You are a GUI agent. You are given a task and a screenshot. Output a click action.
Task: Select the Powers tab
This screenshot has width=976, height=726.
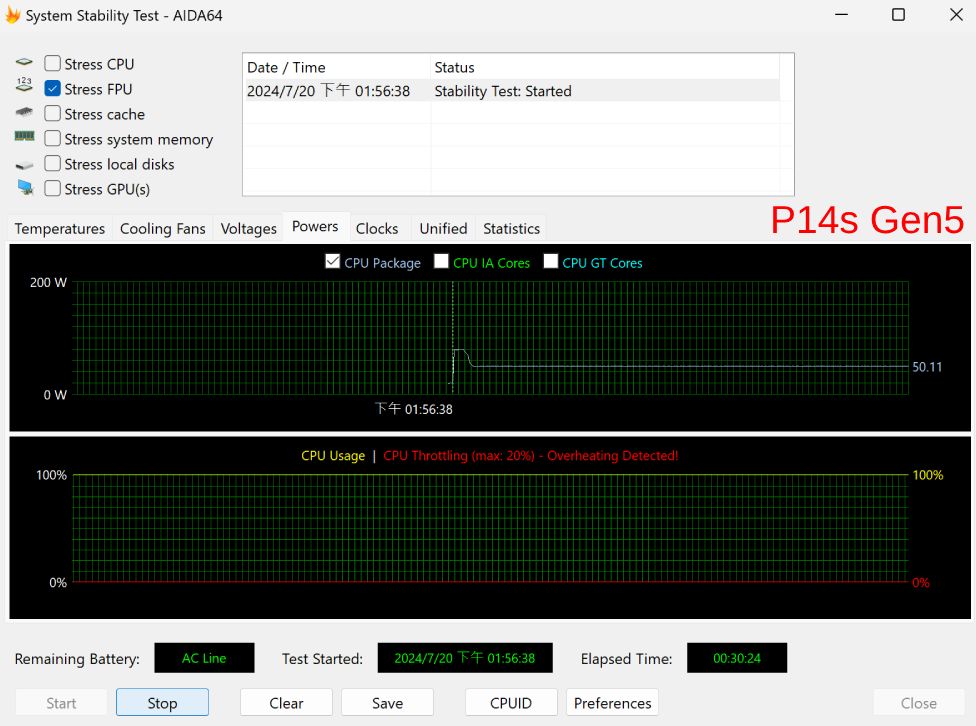click(315, 227)
